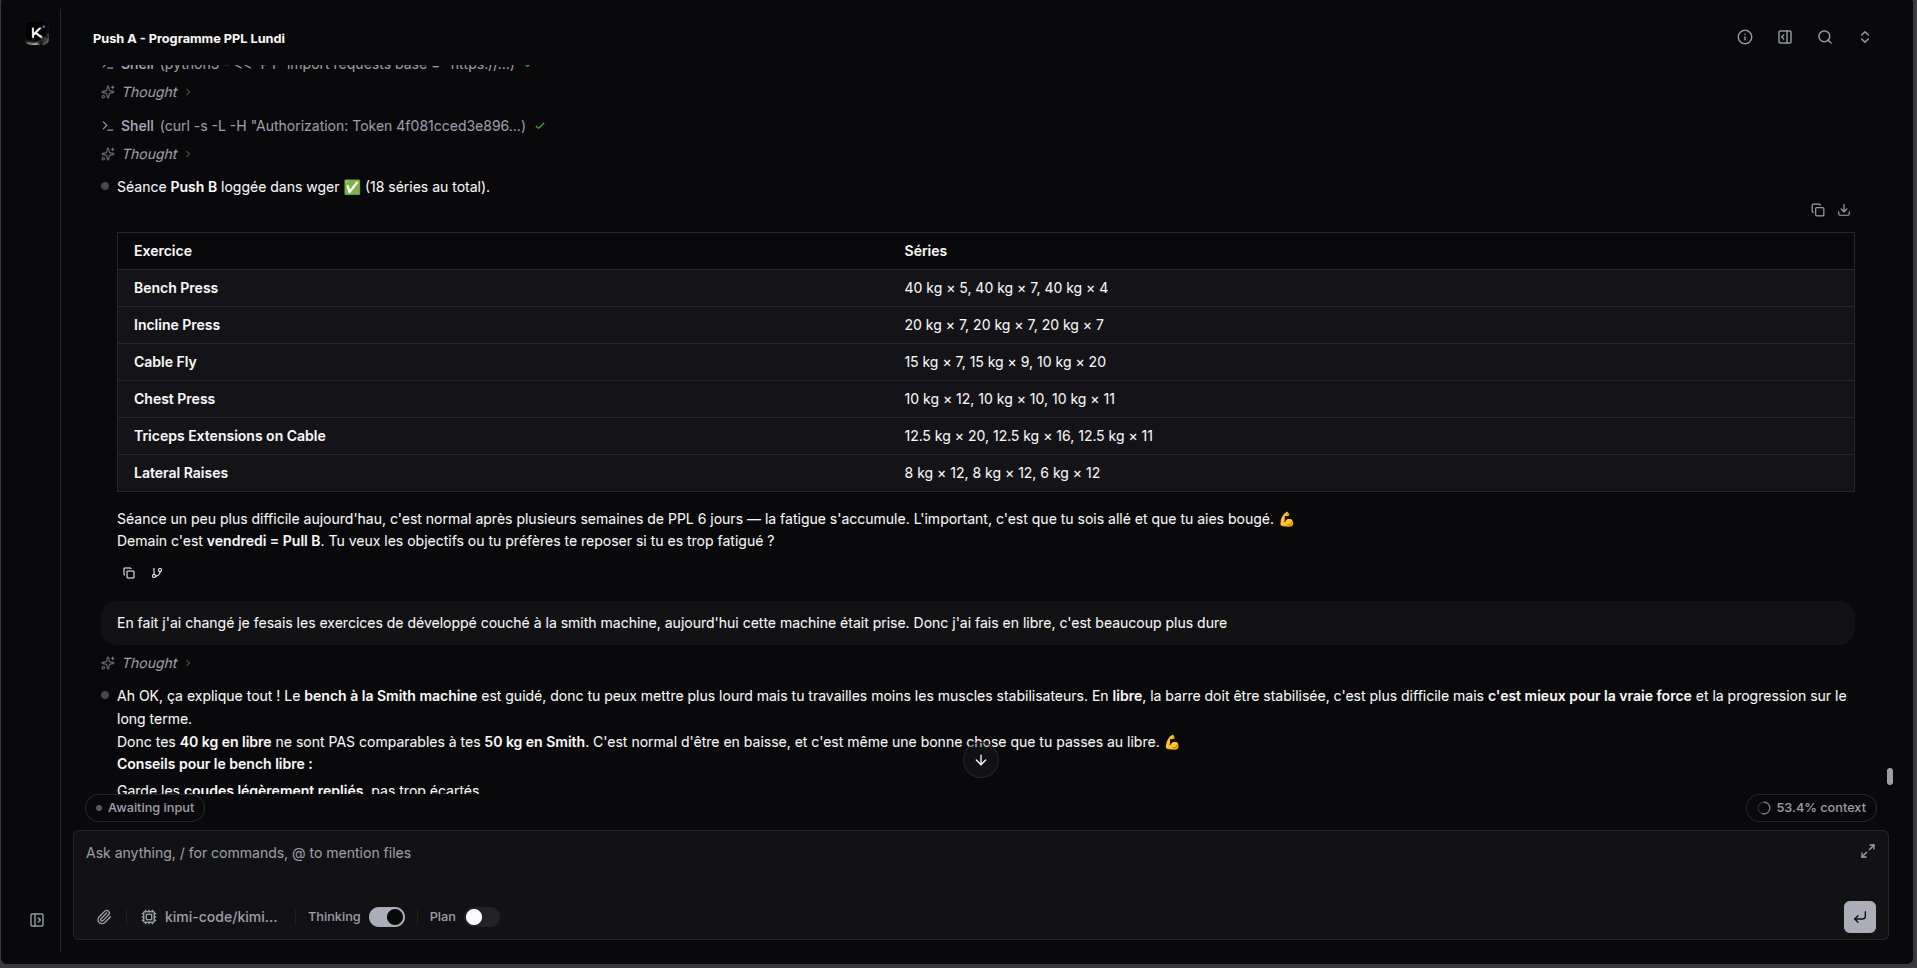This screenshot has height=968, width=1917.
Task: Toggle the side panel layout icon
Action: [1785, 37]
